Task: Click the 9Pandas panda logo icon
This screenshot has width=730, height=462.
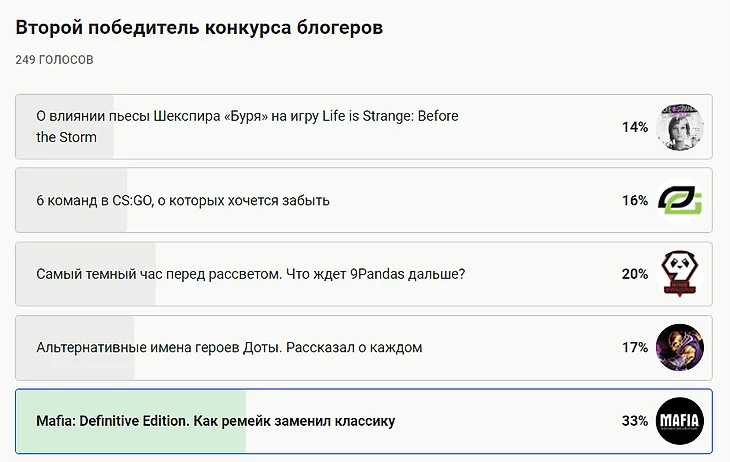Action: pyautogui.click(x=680, y=274)
